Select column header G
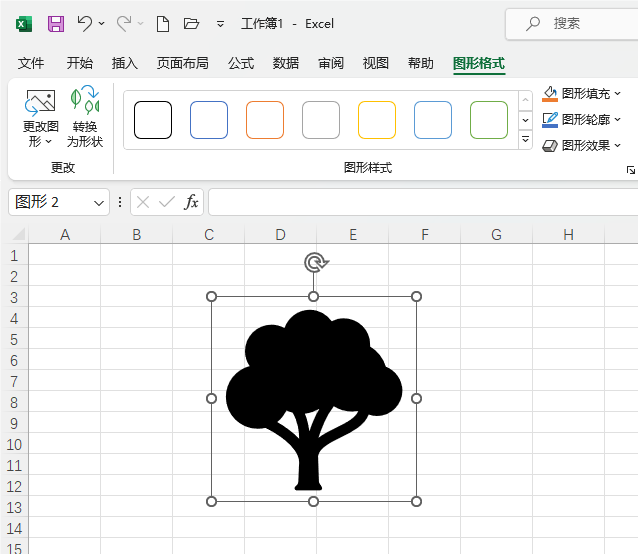 click(x=496, y=235)
